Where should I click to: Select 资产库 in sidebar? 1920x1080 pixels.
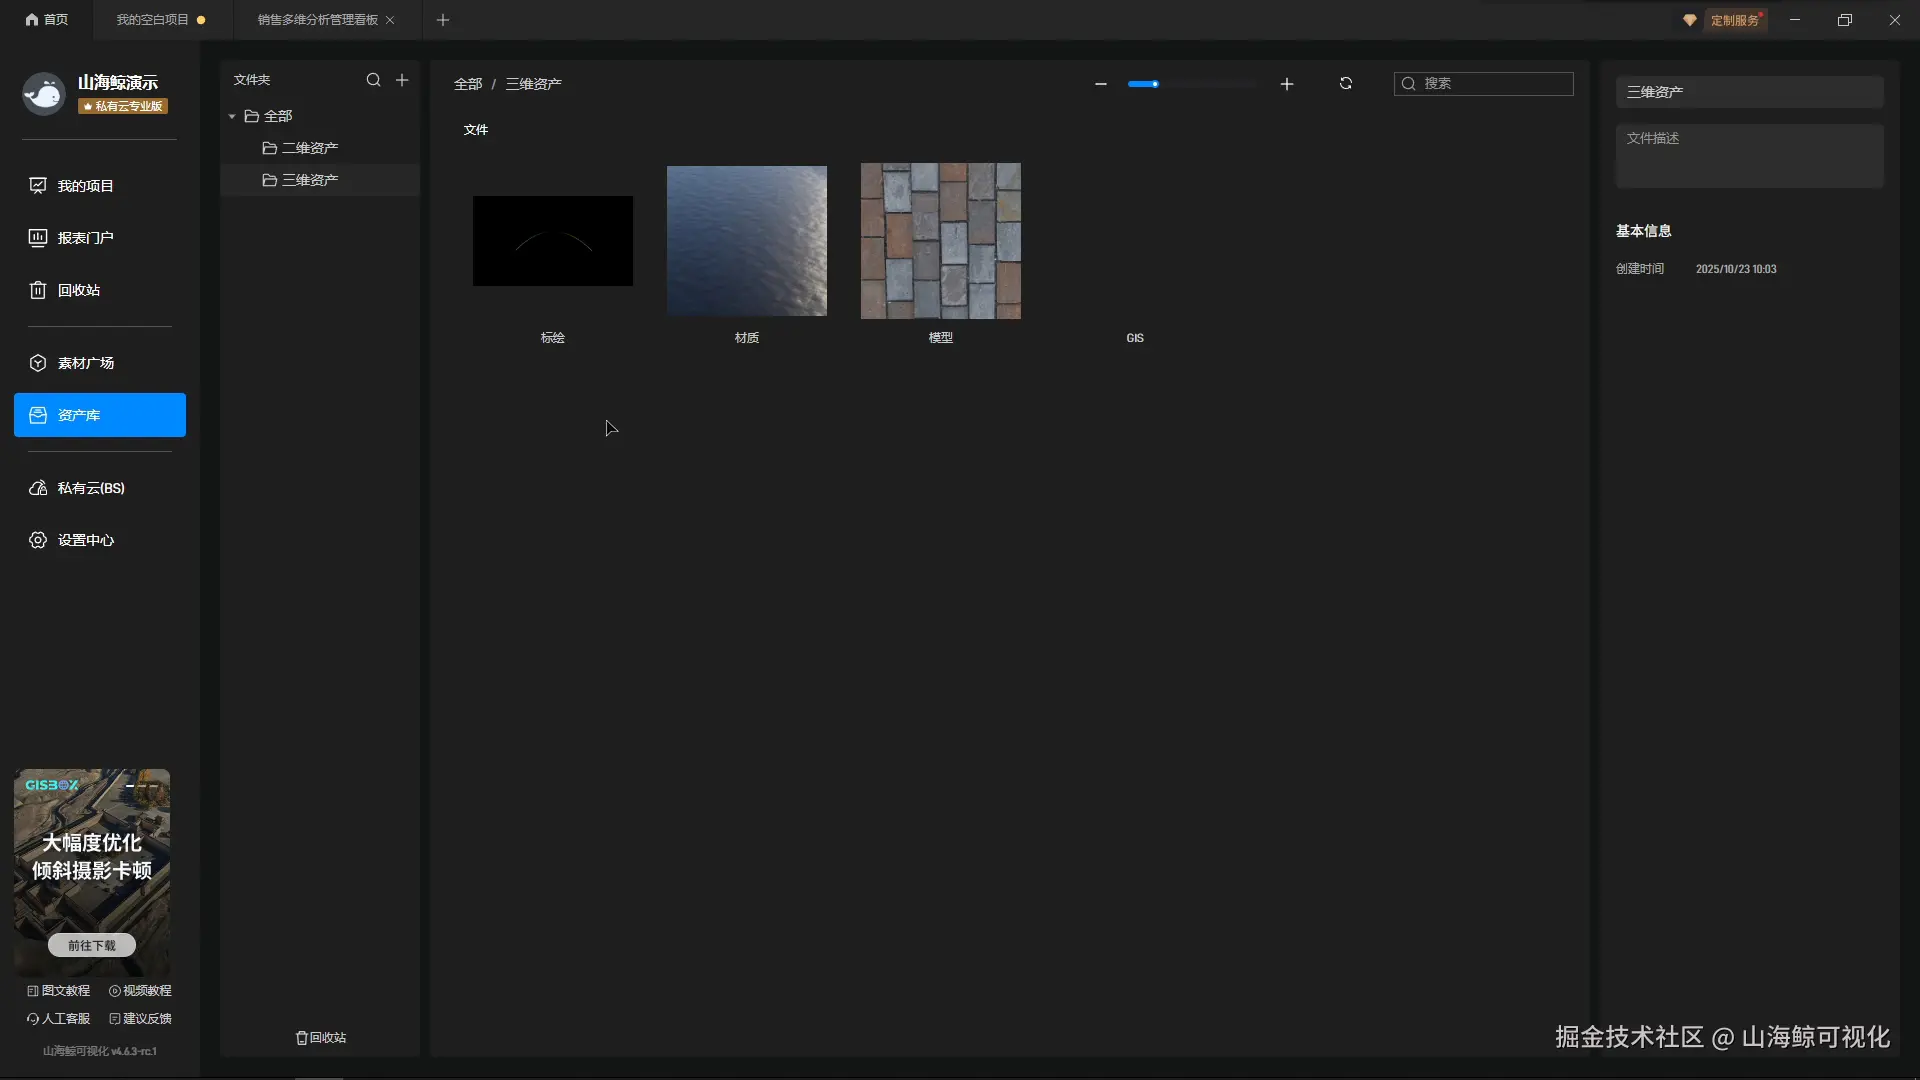(x=100, y=415)
